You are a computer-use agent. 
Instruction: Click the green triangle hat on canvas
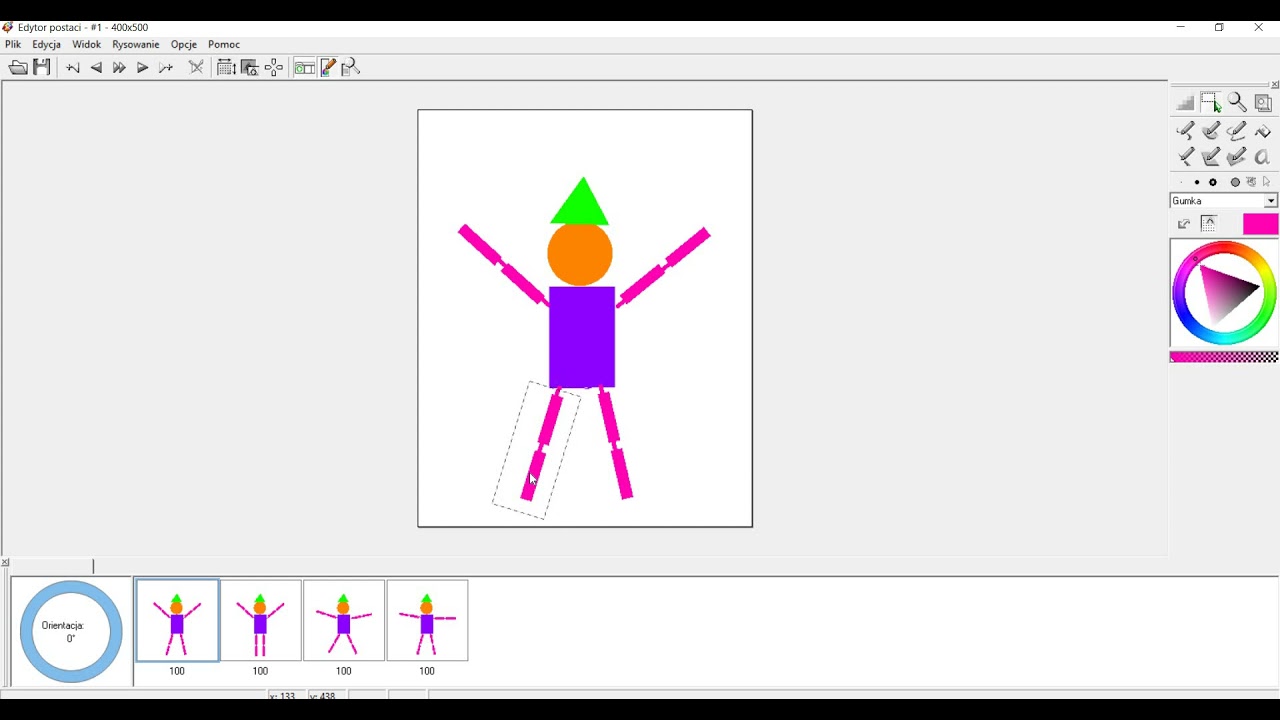click(x=580, y=201)
